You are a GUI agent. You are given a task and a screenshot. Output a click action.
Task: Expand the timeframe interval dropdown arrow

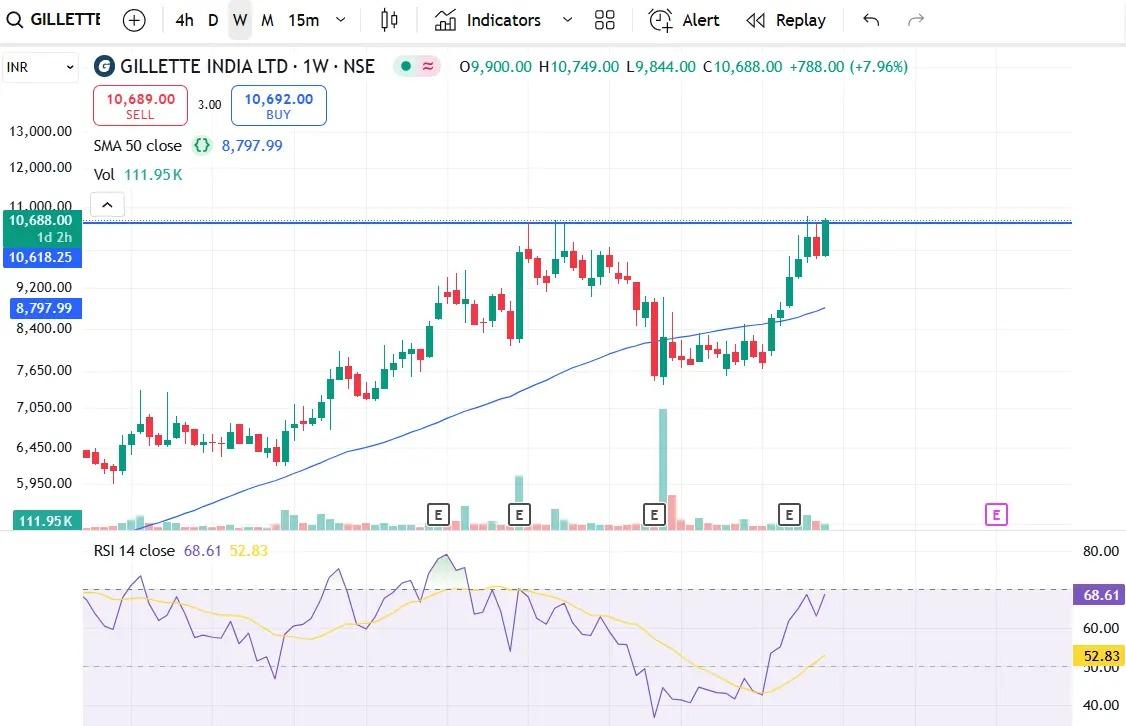[x=341, y=20]
